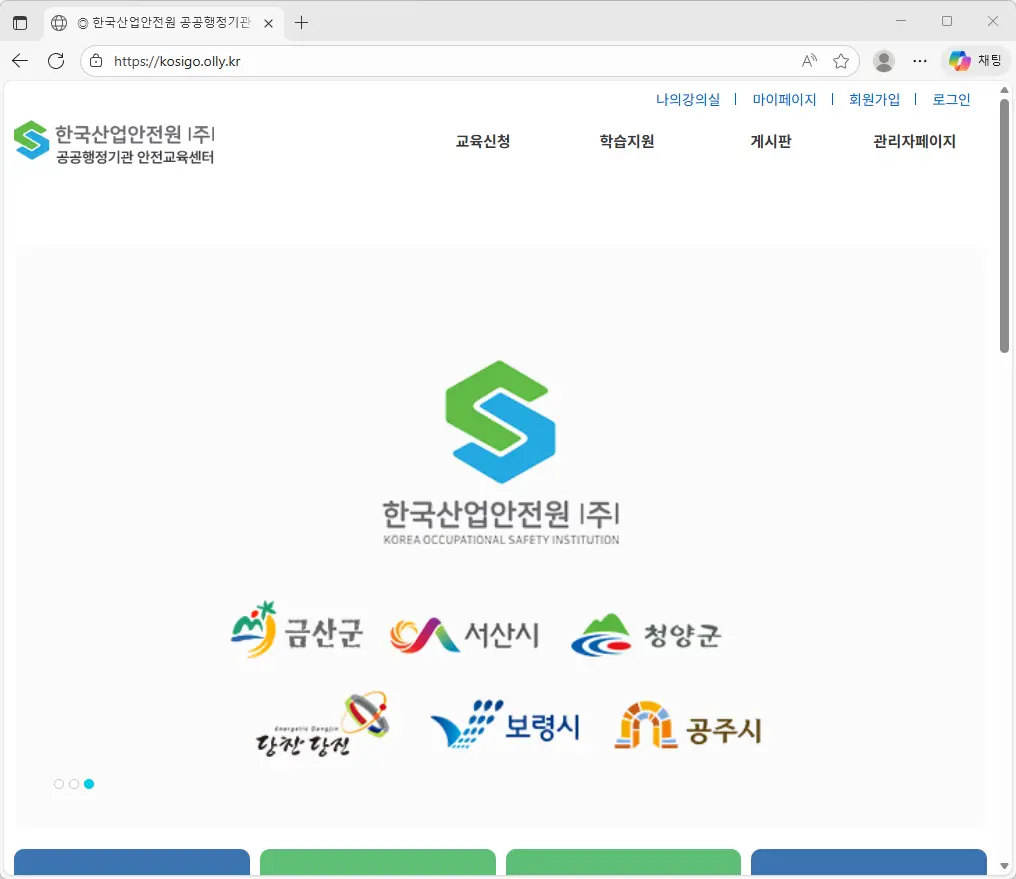This screenshot has height=879, width=1016.
Task: Click the browser address bar
Action: (450, 60)
